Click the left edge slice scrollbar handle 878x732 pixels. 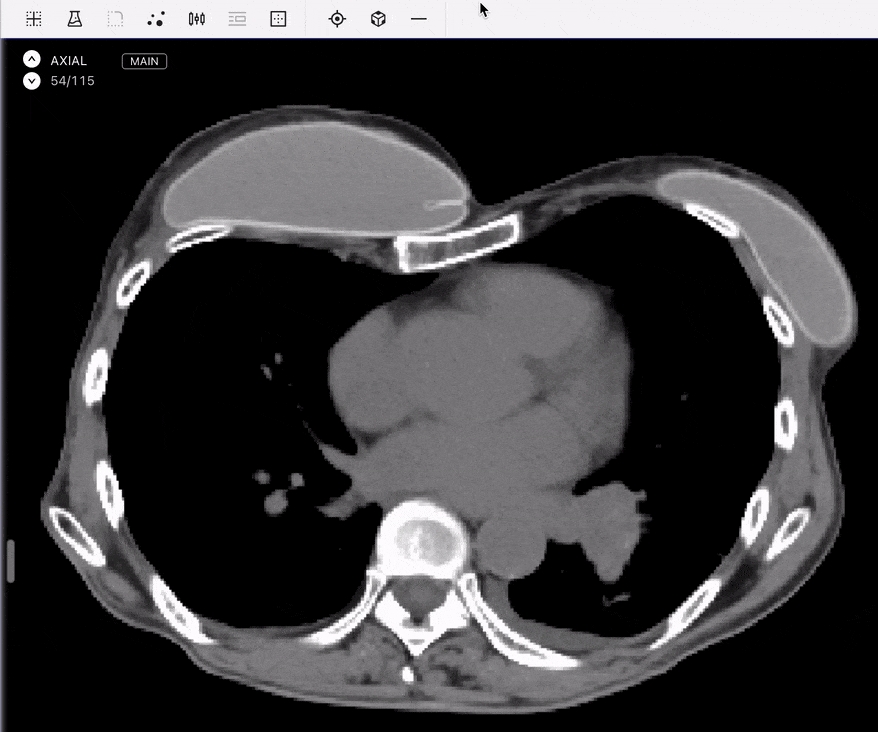pyautogui.click(x=11, y=561)
